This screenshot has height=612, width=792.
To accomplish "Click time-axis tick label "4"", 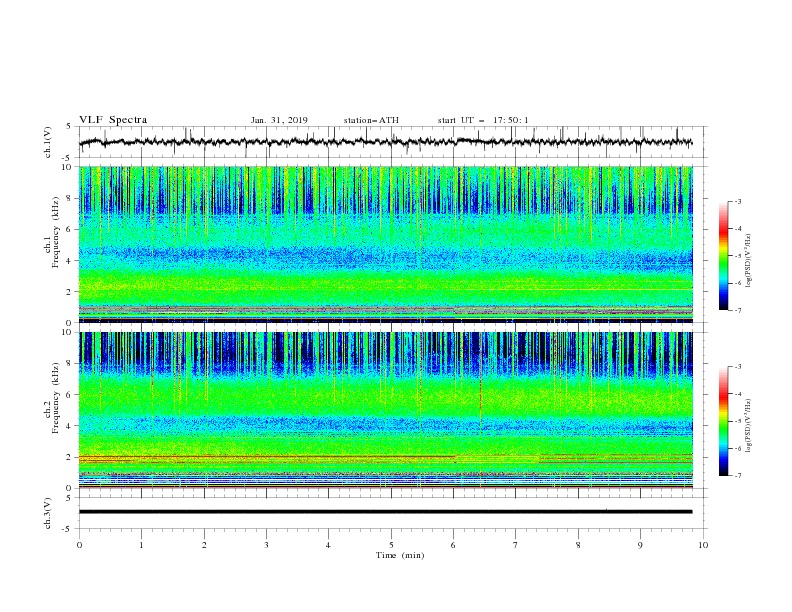I will click(328, 545).
